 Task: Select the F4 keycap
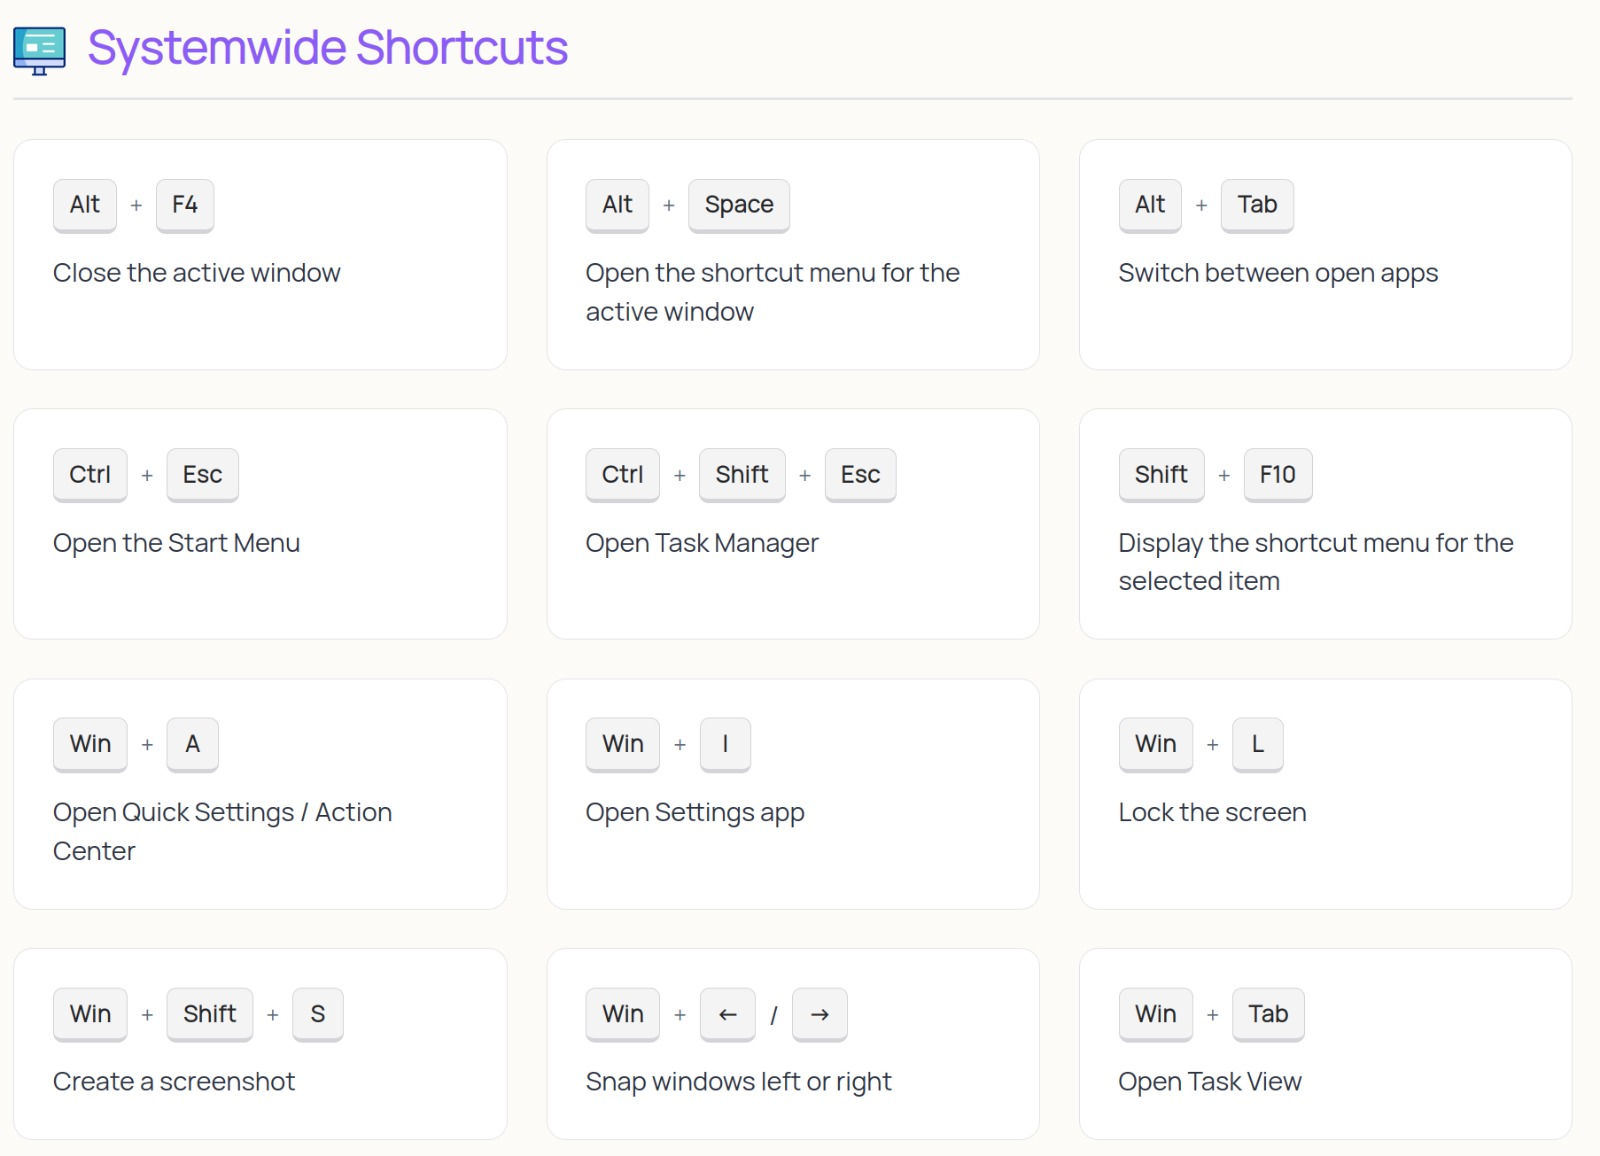(185, 205)
